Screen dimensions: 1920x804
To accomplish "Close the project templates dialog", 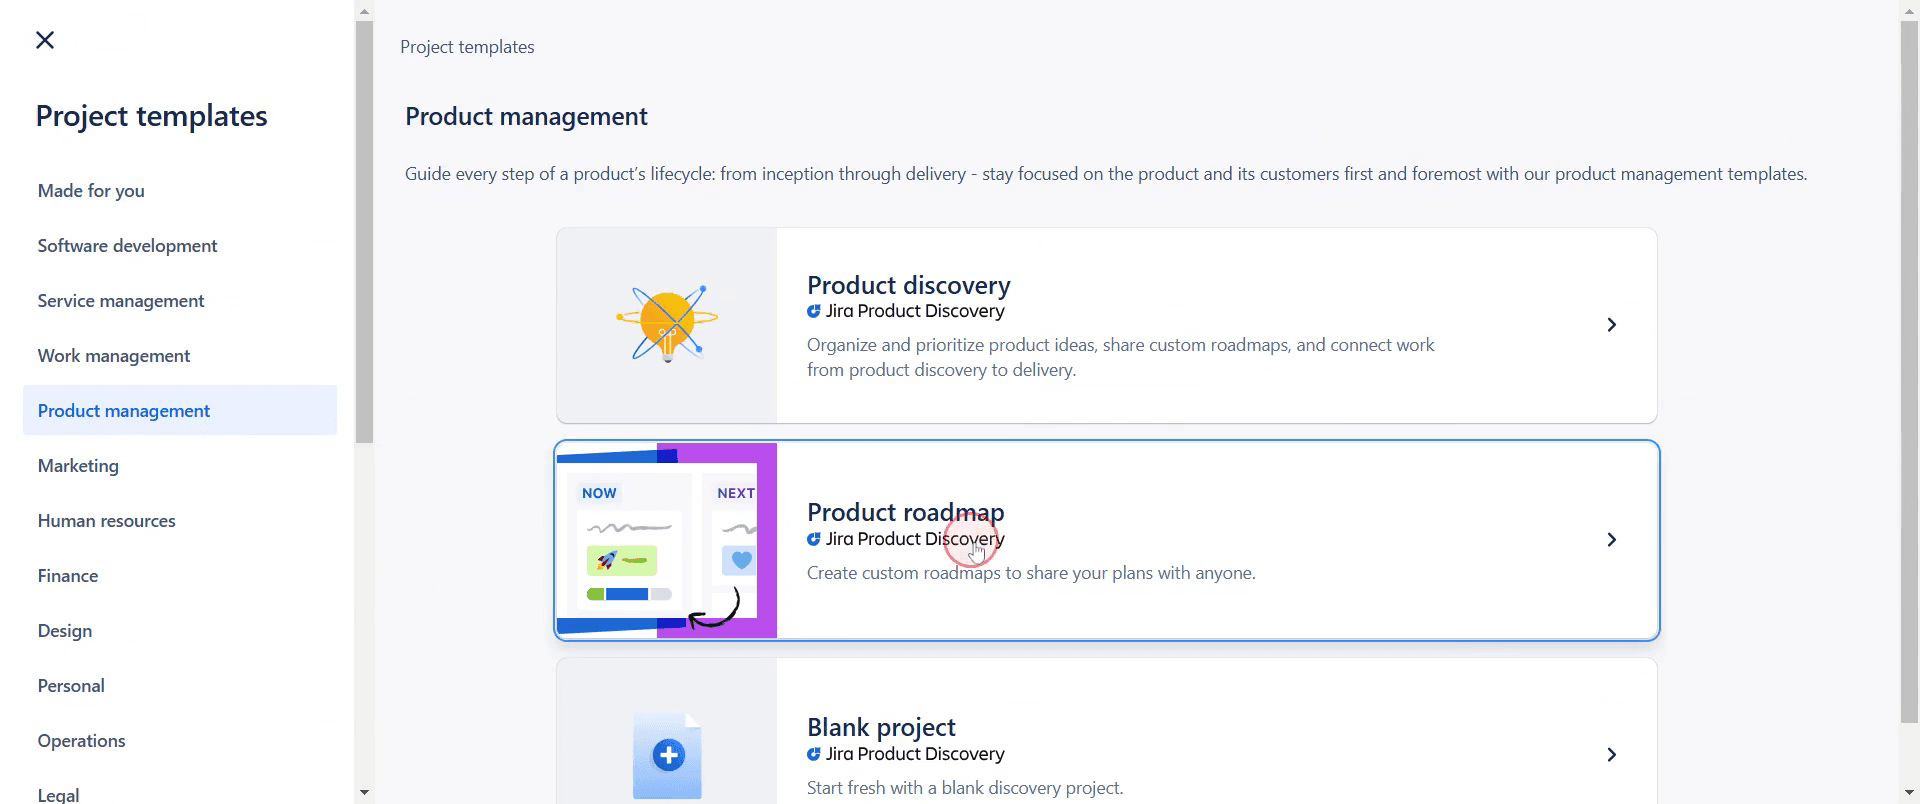I will (45, 40).
